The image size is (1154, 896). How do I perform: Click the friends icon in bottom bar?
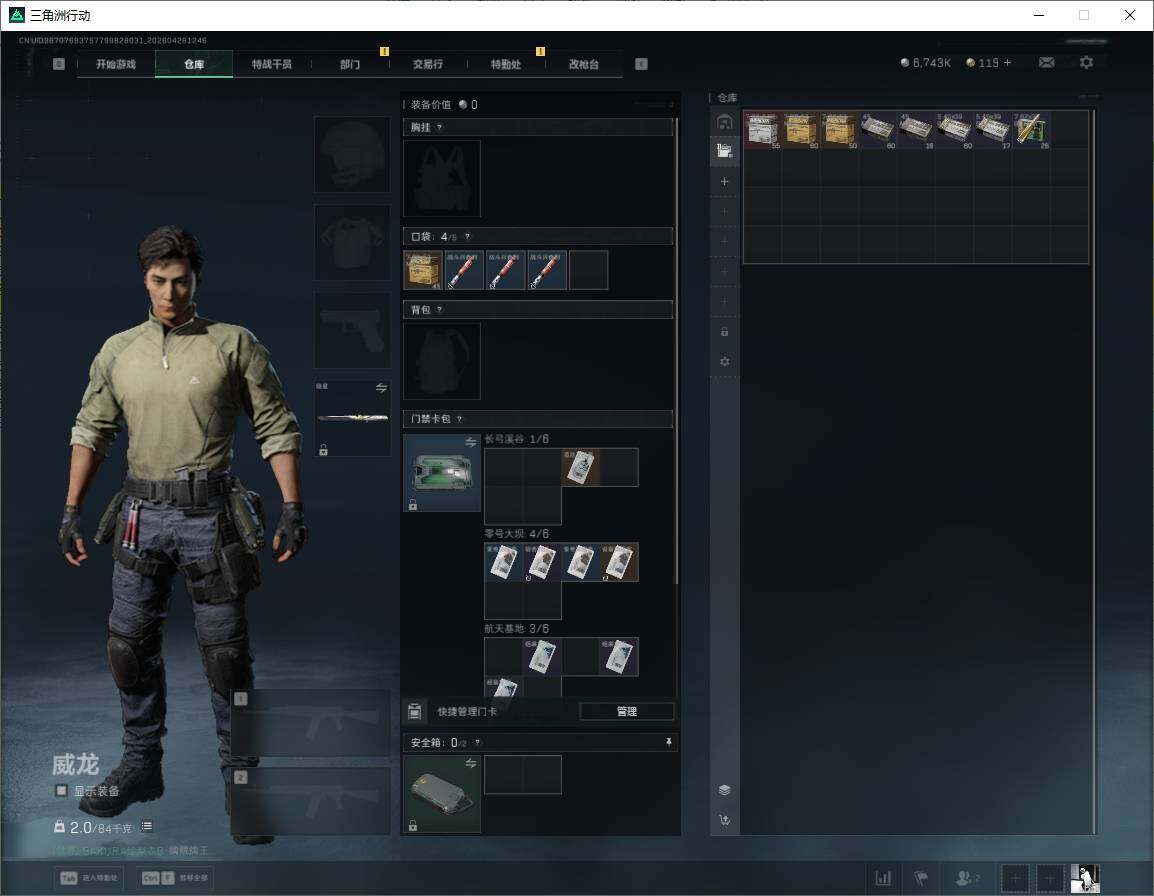pos(967,878)
